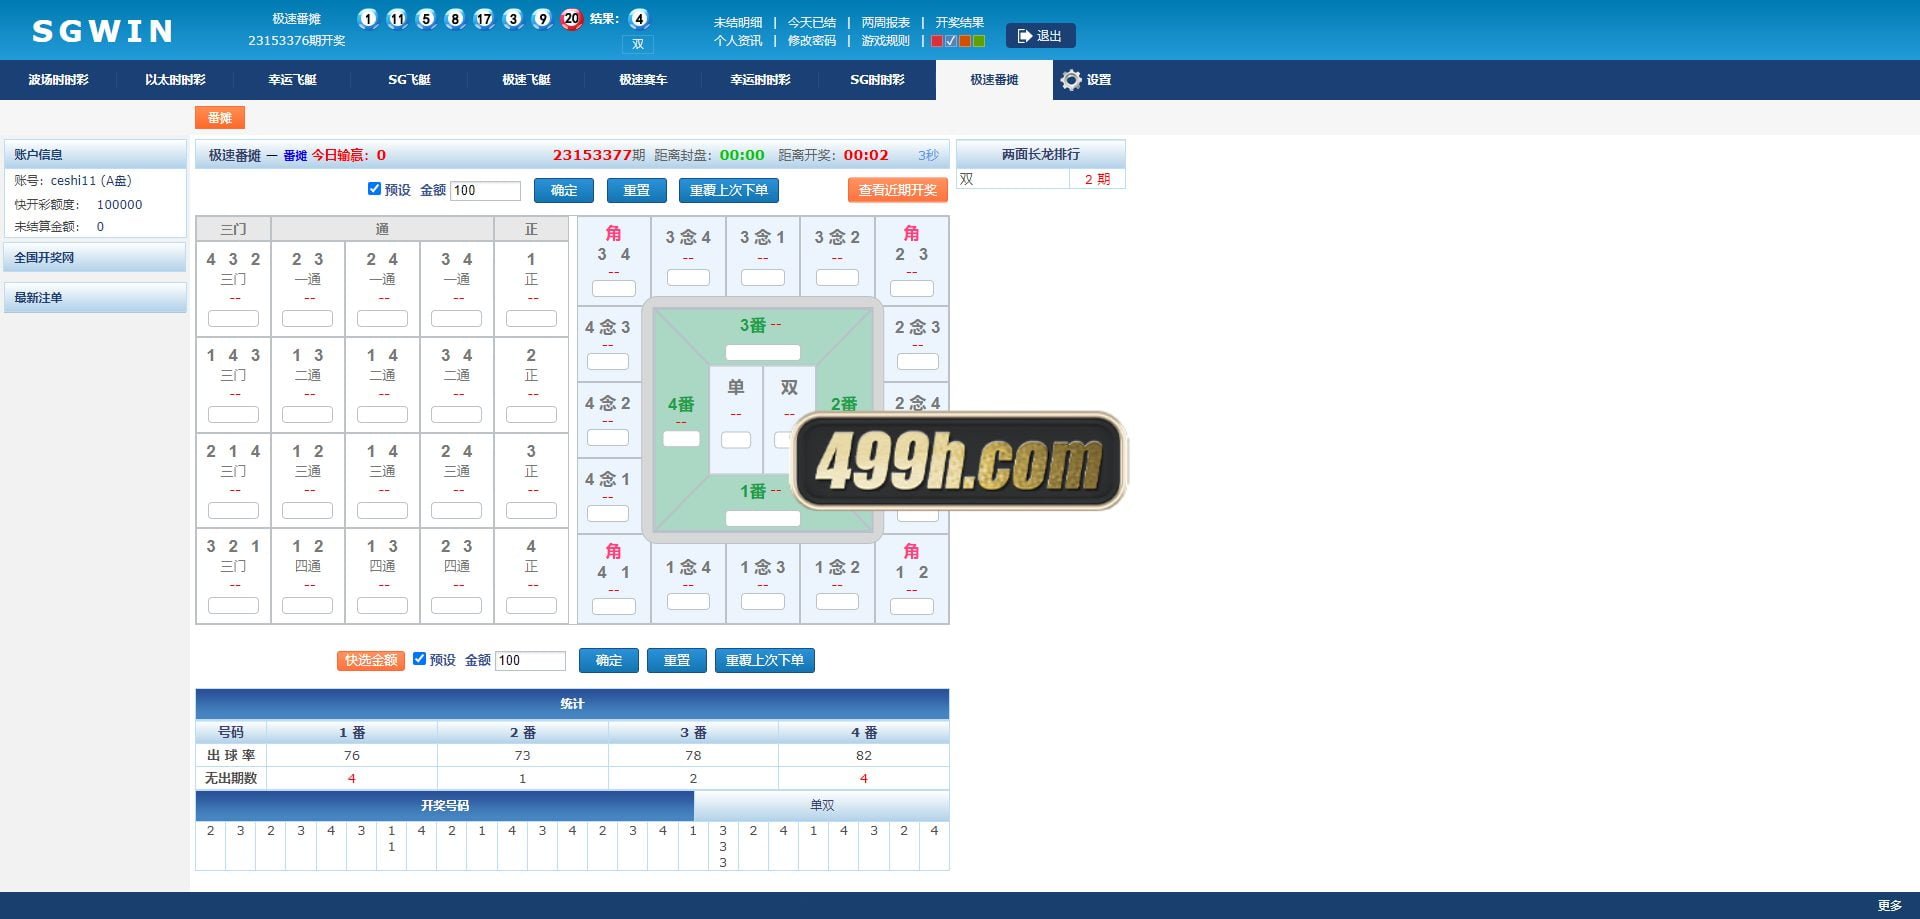Toggle the top 预设 checkbox
The image size is (1920, 919).
tap(374, 189)
